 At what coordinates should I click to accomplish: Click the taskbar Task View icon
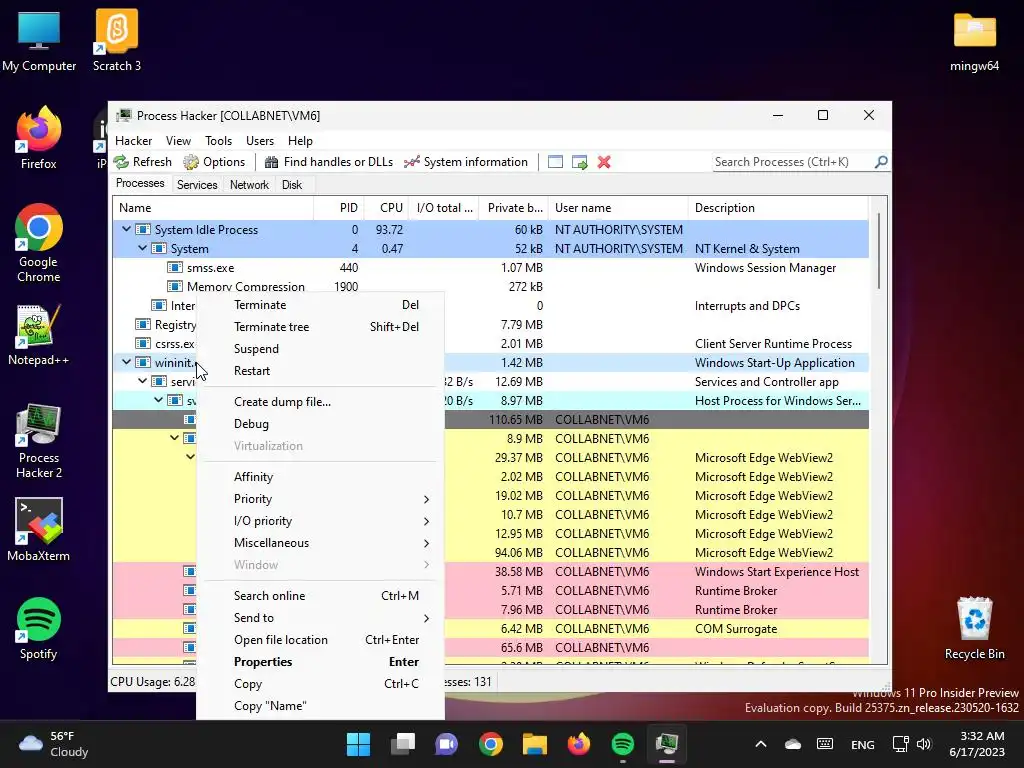pyautogui.click(x=402, y=744)
